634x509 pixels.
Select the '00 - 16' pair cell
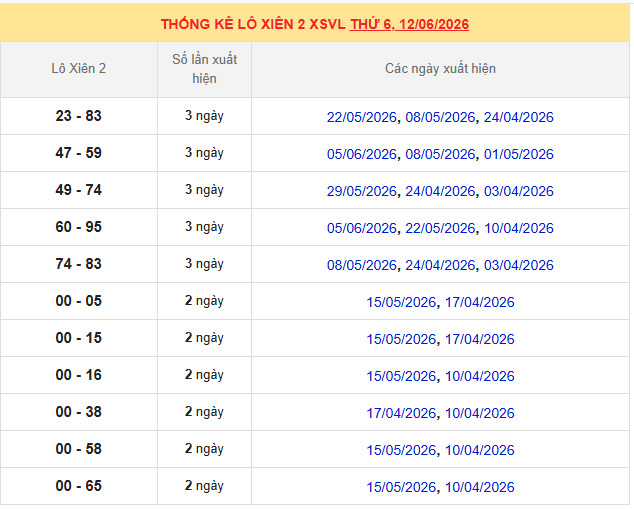coord(78,375)
